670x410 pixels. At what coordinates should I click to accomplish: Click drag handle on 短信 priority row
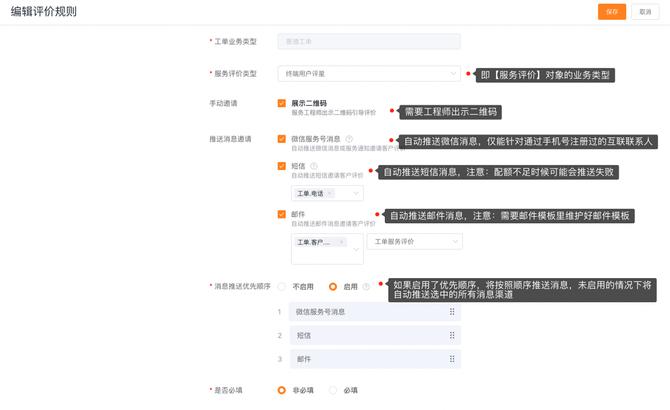tap(452, 335)
